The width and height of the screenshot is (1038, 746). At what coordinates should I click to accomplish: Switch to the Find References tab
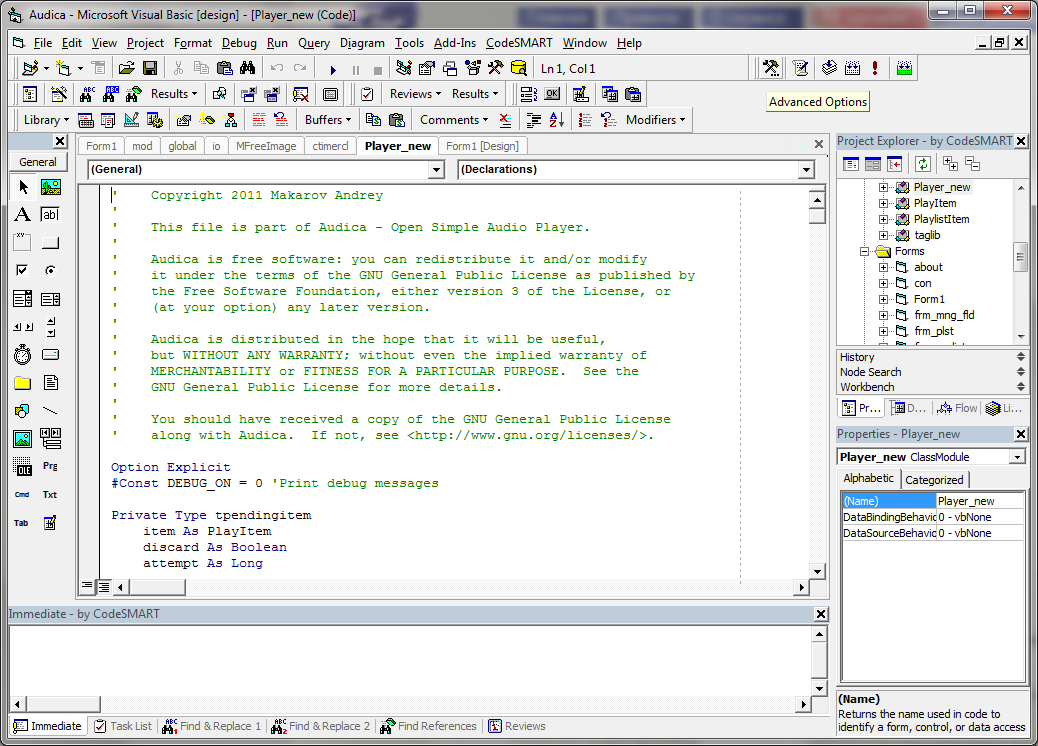(x=428, y=726)
